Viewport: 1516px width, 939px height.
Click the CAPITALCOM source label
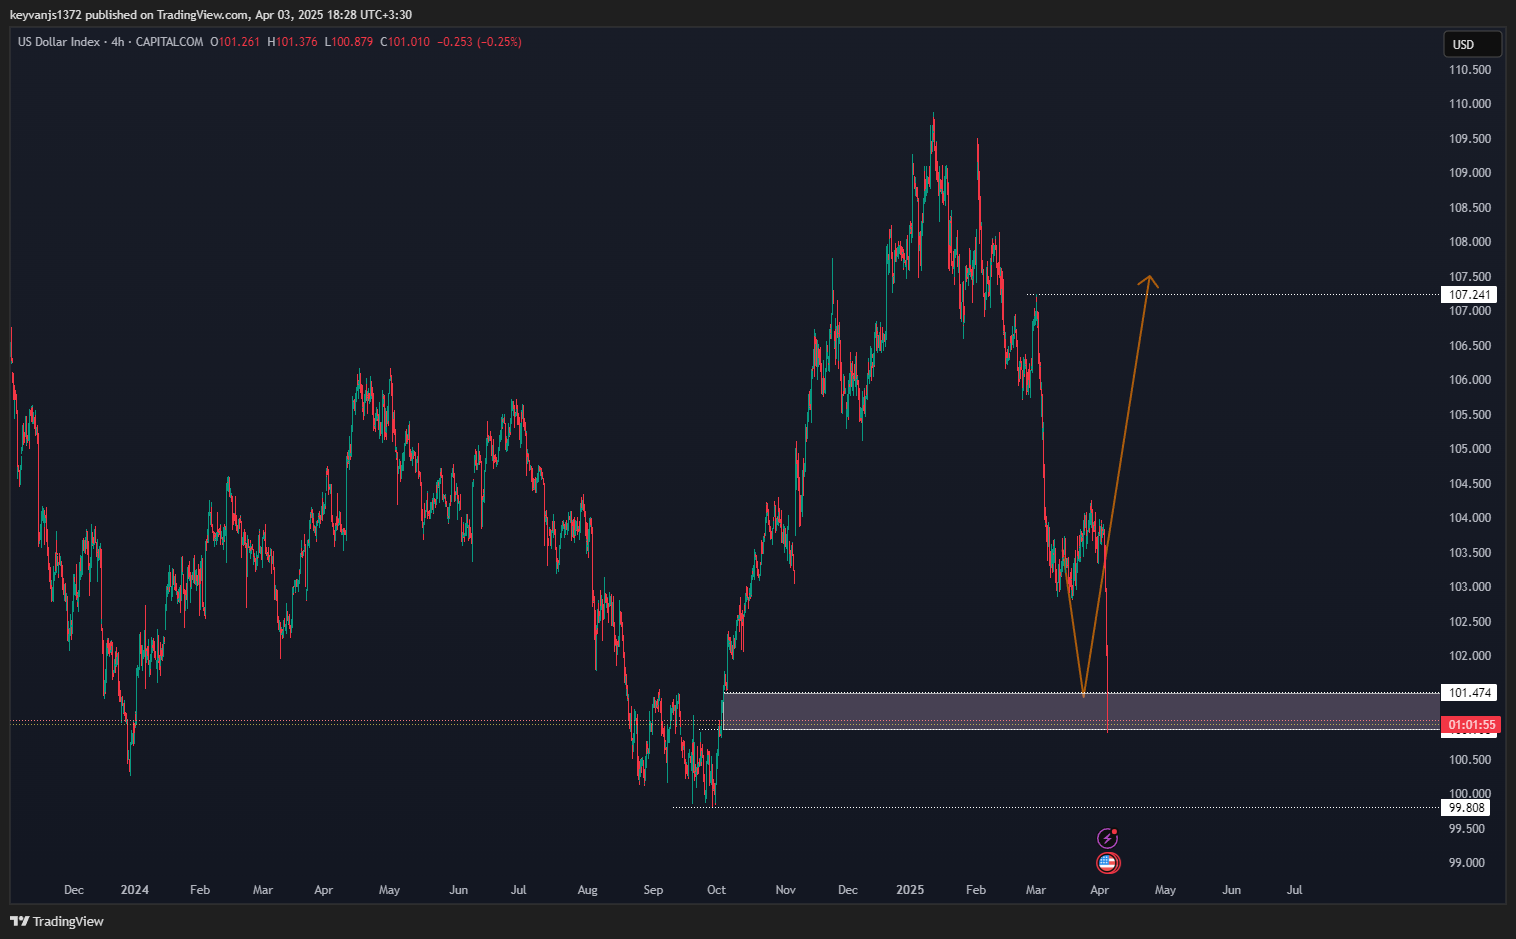(x=169, y=42)
